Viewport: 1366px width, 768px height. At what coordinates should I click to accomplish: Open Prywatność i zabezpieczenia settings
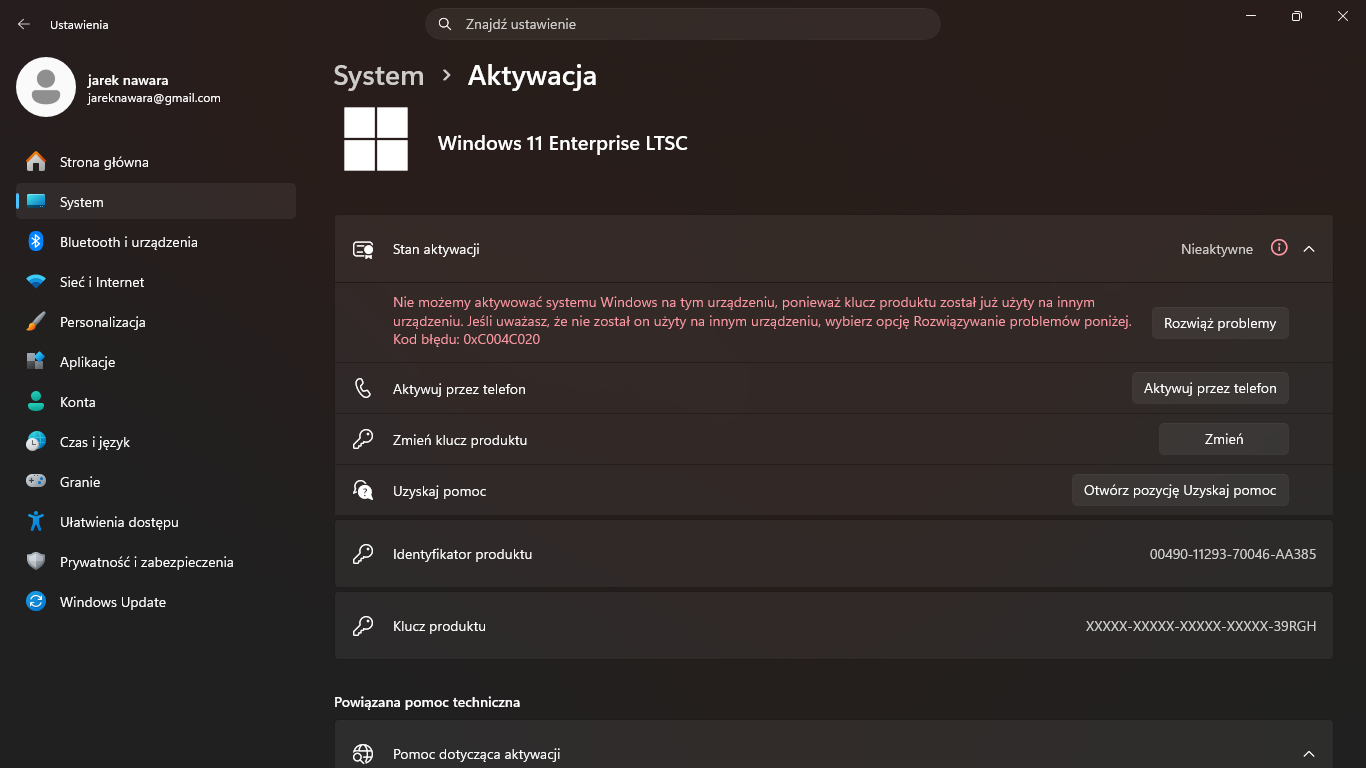click(156, 562)
